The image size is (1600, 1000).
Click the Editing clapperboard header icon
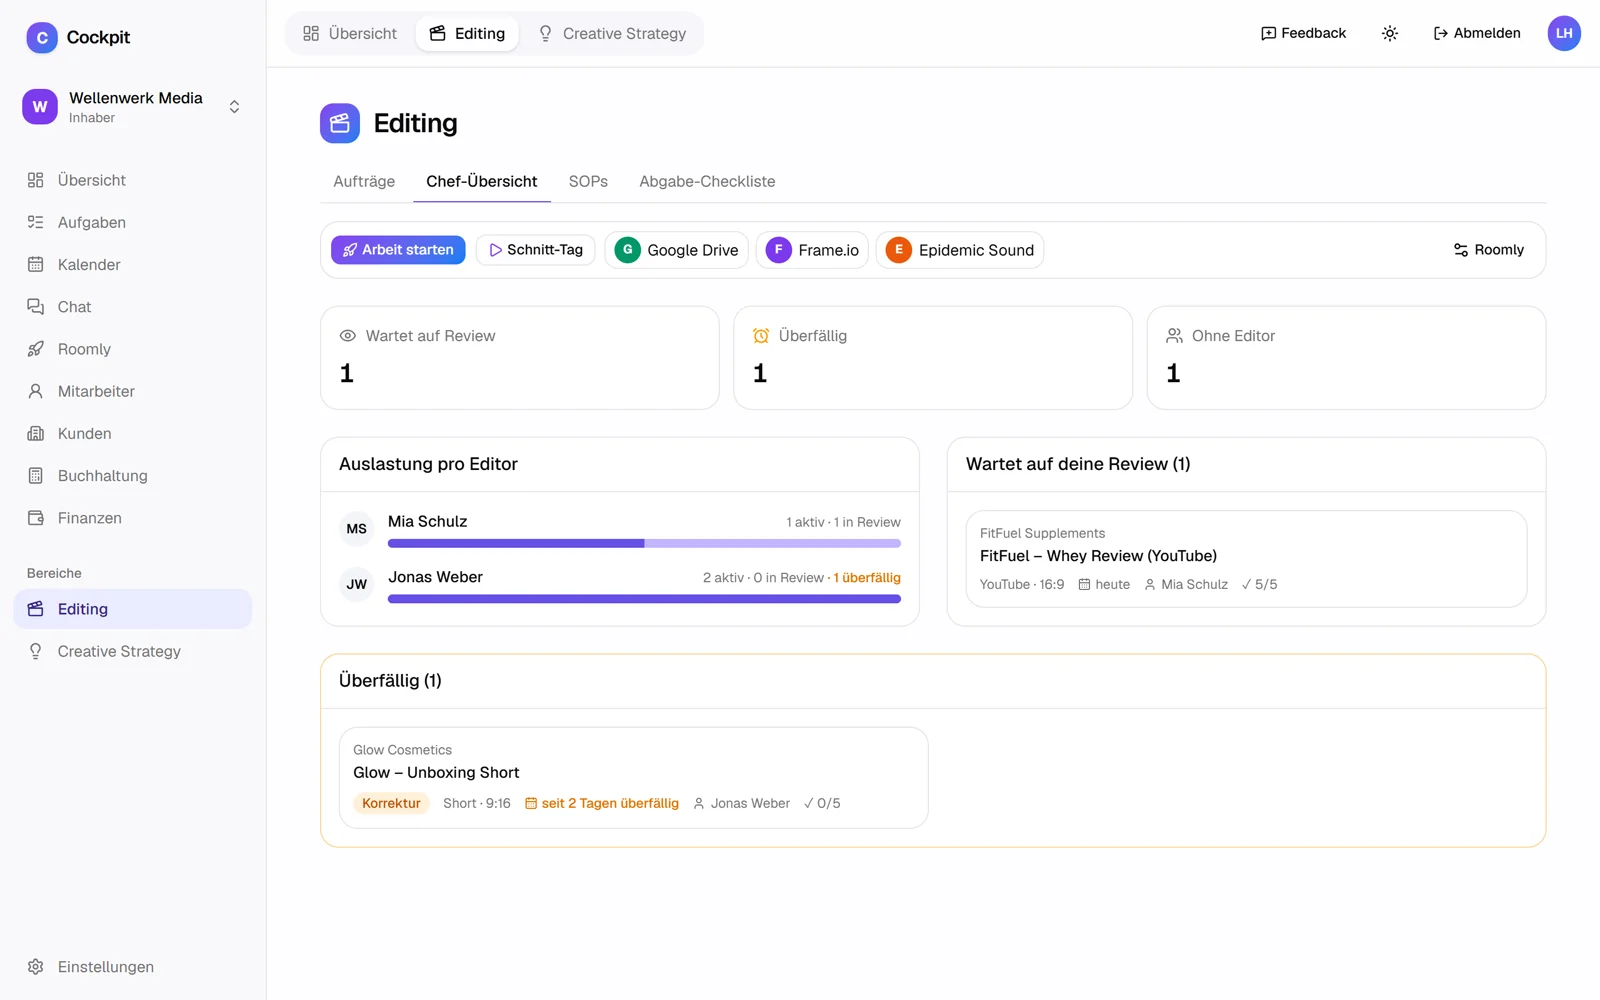340,123
